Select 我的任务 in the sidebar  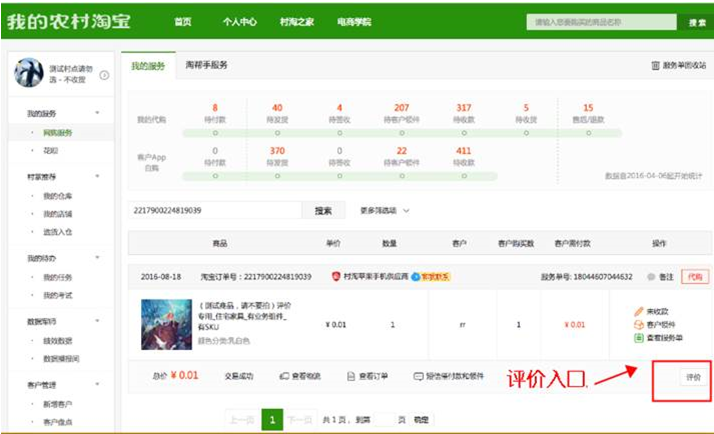point(58,277)
